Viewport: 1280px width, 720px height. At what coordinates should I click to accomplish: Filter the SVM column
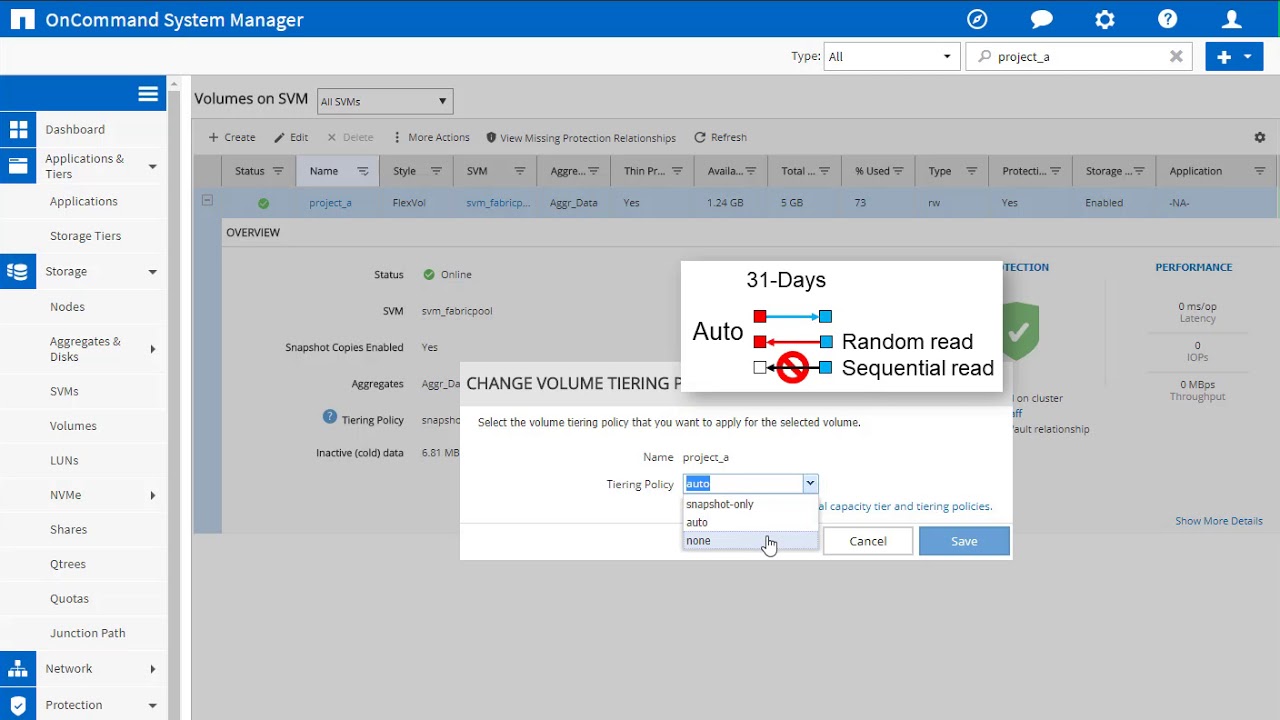(520, 171)
